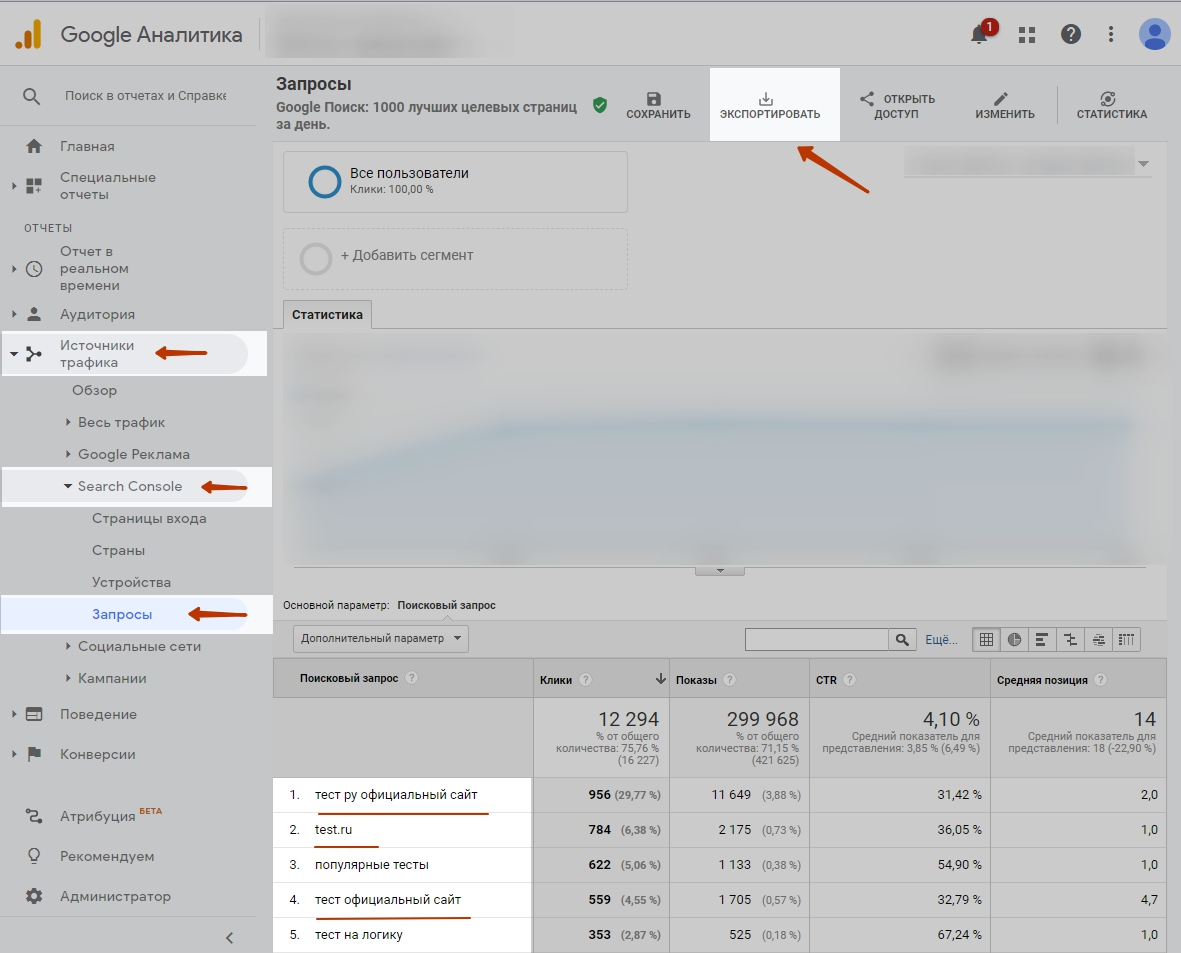The width and height of the screenshot is (1181, 953).
Task: Click help icon next to Поисковый запрос
Action: pyautogui.click(x=411, y=678)
